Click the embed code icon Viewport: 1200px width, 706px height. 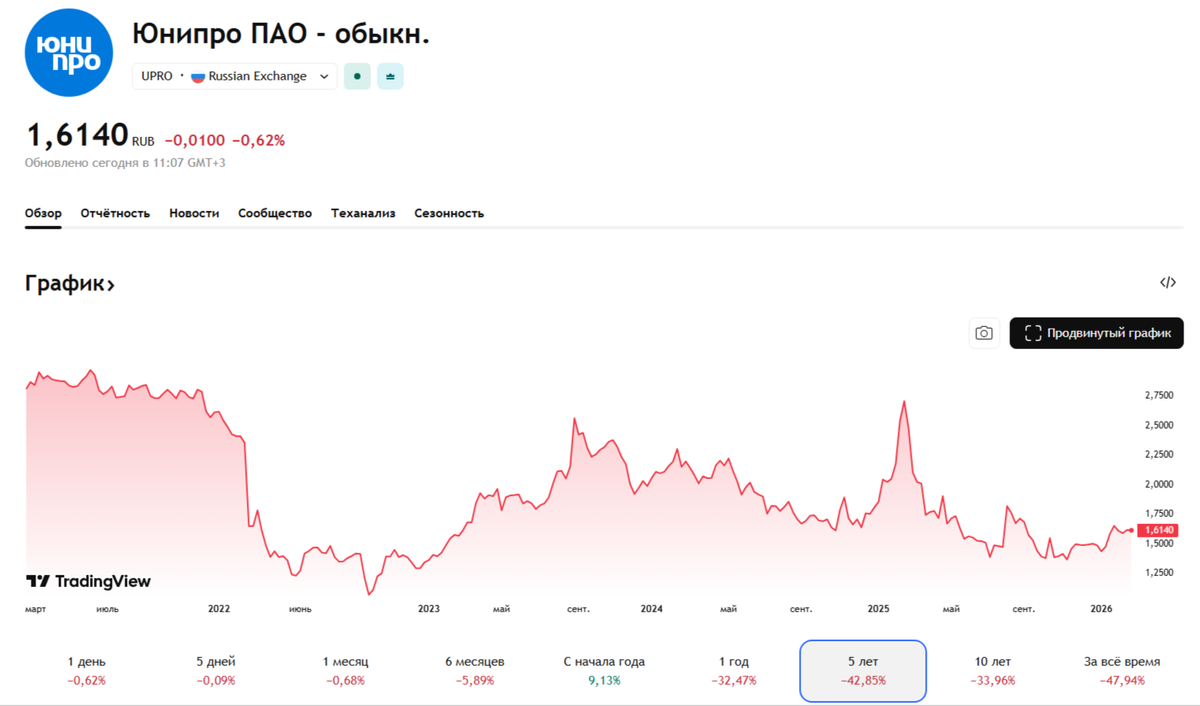coord(1167,283)
